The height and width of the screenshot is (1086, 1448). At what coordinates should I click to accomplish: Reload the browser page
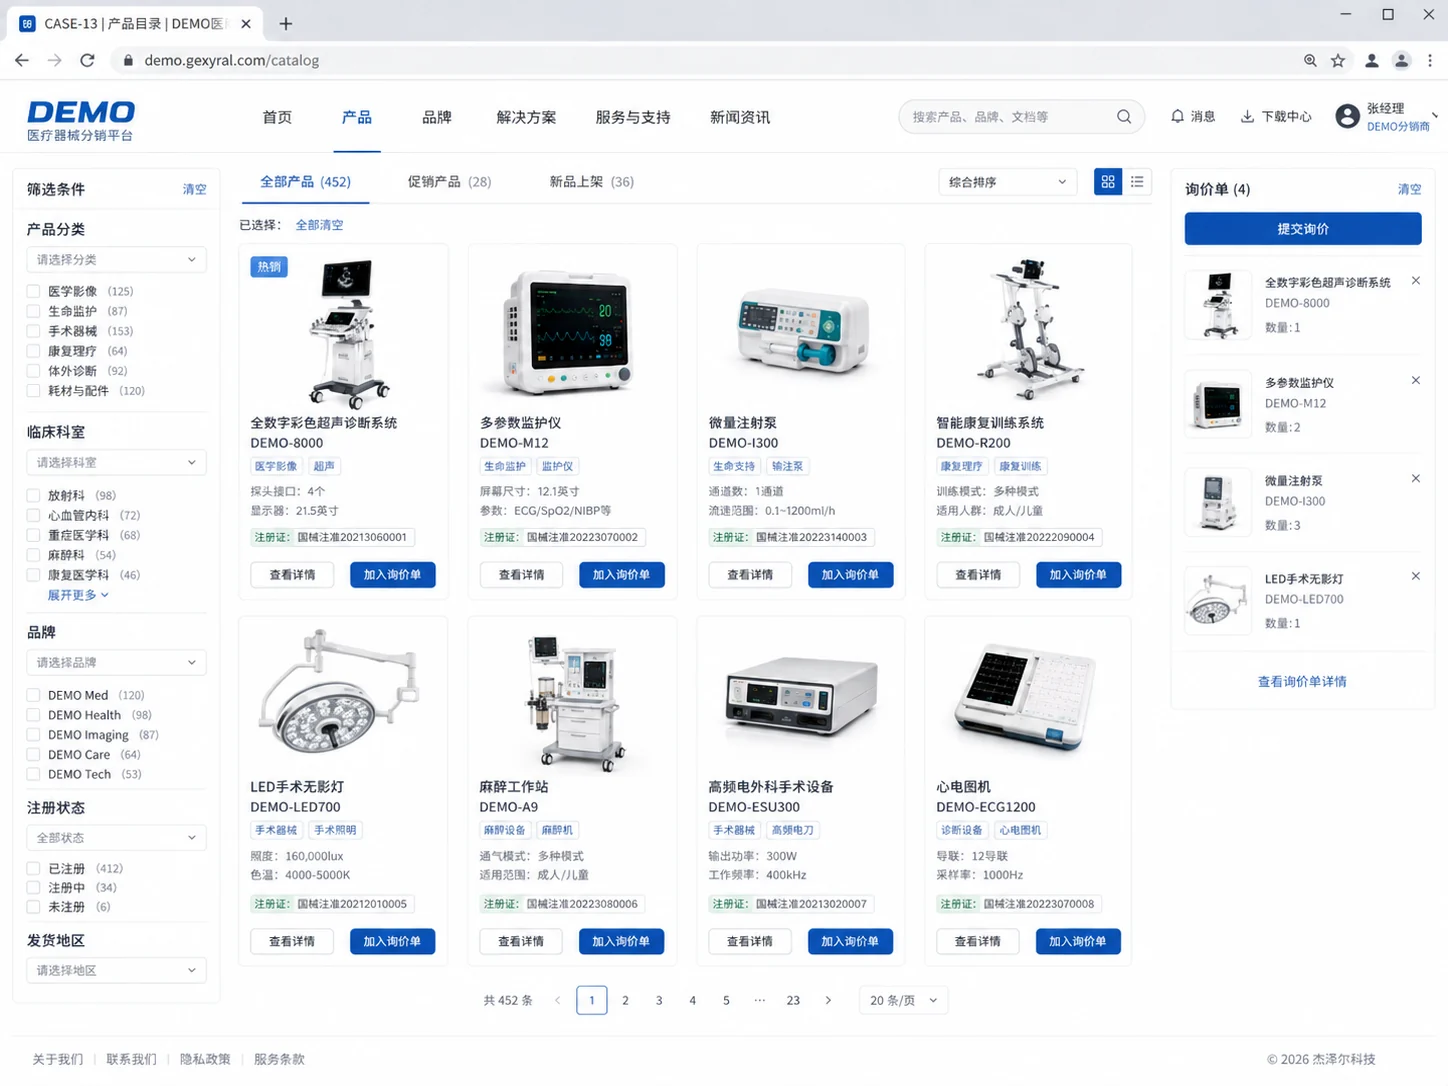(88, 60)
